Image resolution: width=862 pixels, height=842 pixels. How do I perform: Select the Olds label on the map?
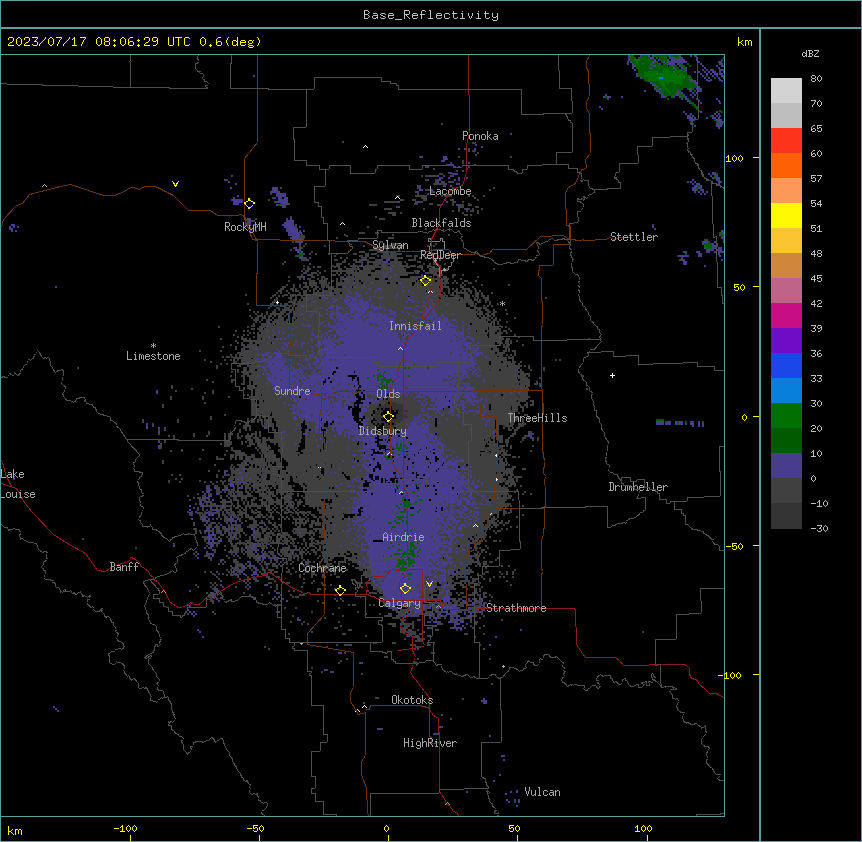click(x=388, y=394)
